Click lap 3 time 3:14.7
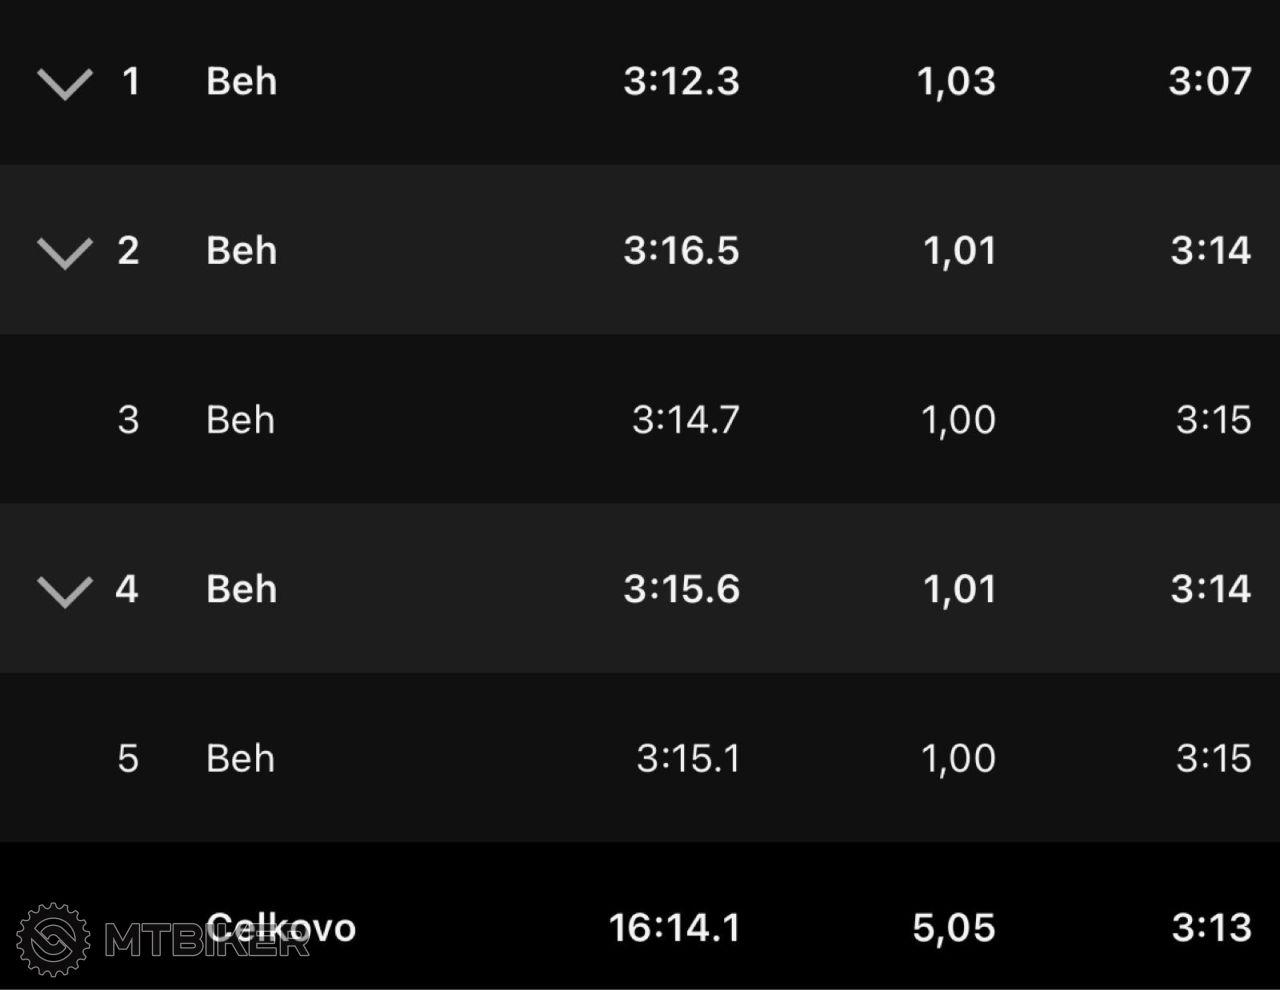Viewport: 1280px width, 990px height. pos(686,419)
